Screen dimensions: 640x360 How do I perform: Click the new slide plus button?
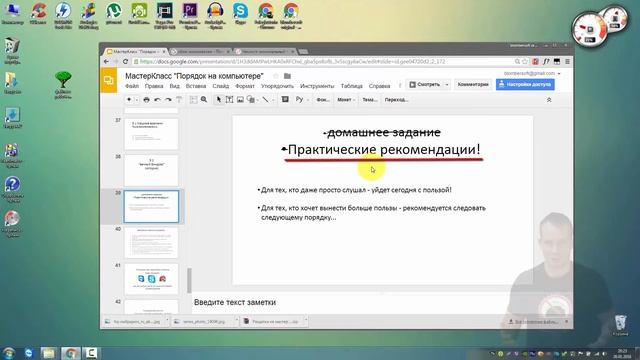(129, 100)
